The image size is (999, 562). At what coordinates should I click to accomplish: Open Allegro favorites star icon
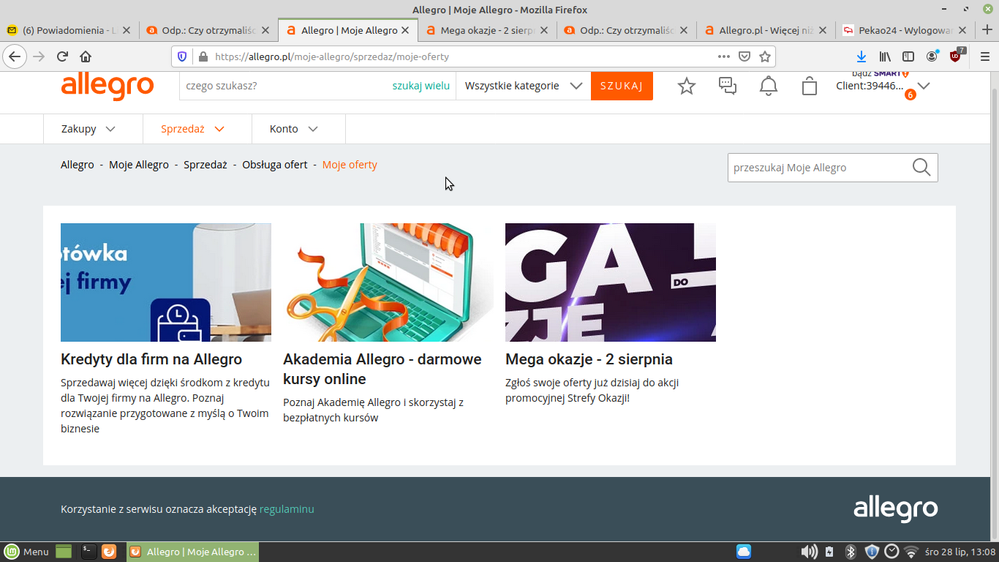click(x=686, y=86)
